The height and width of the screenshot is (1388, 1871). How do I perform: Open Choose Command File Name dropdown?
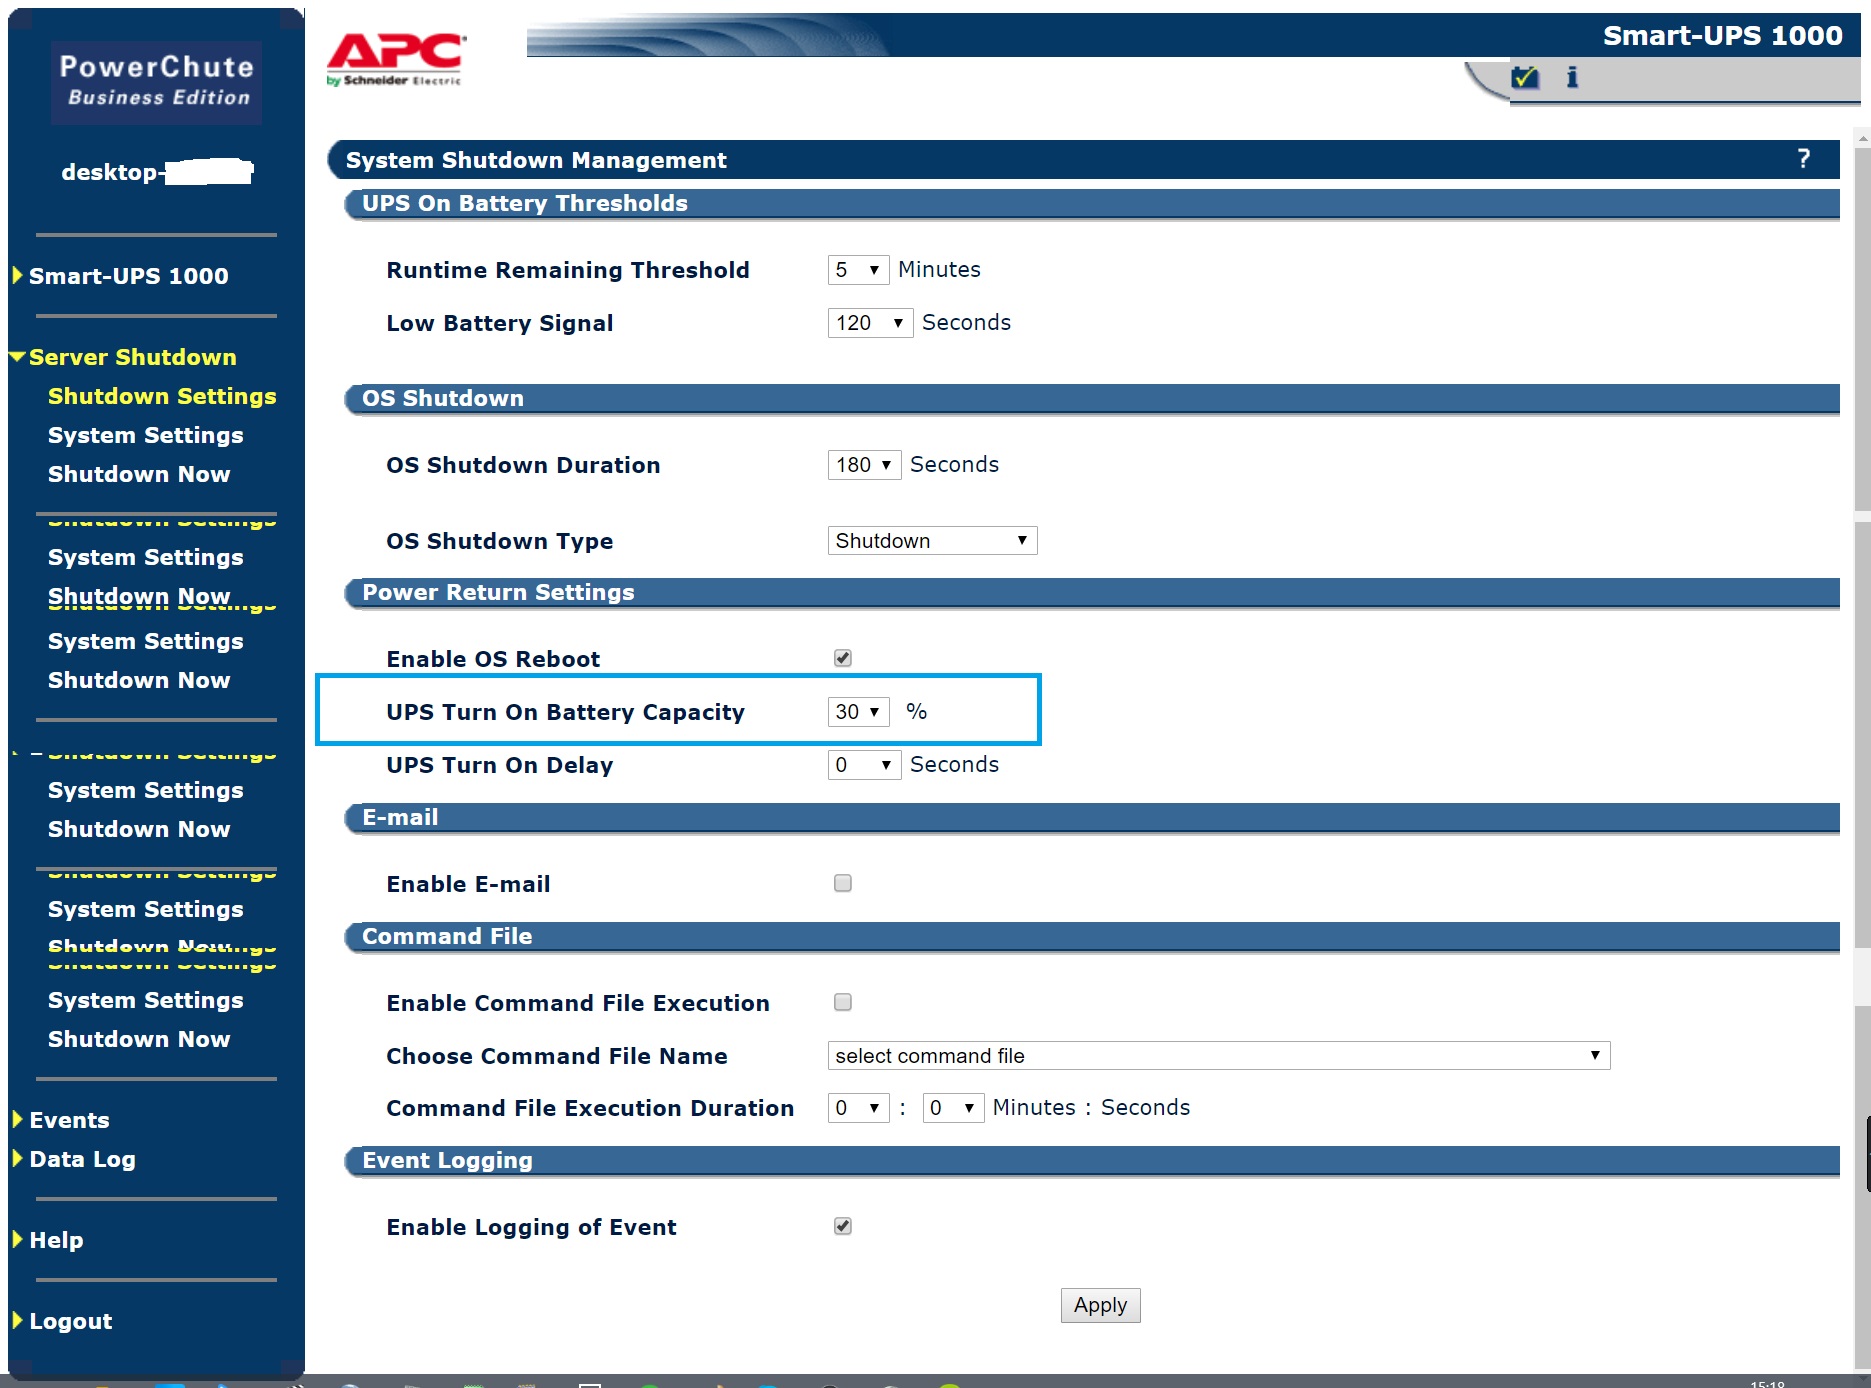coord(1218,1056)
